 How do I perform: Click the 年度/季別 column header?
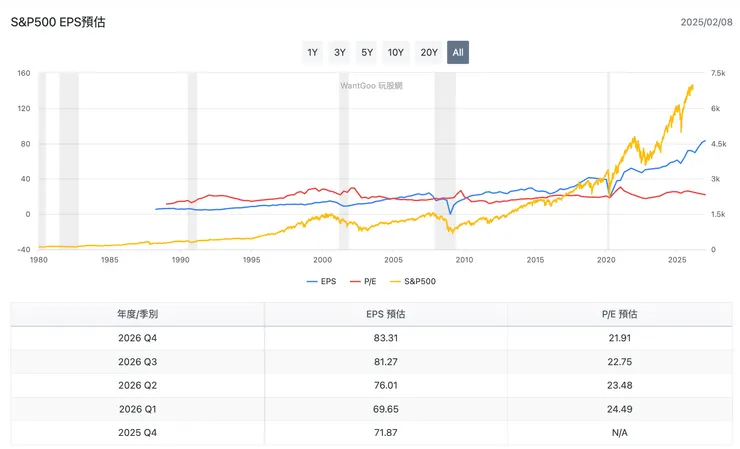(x=137, y=314)
